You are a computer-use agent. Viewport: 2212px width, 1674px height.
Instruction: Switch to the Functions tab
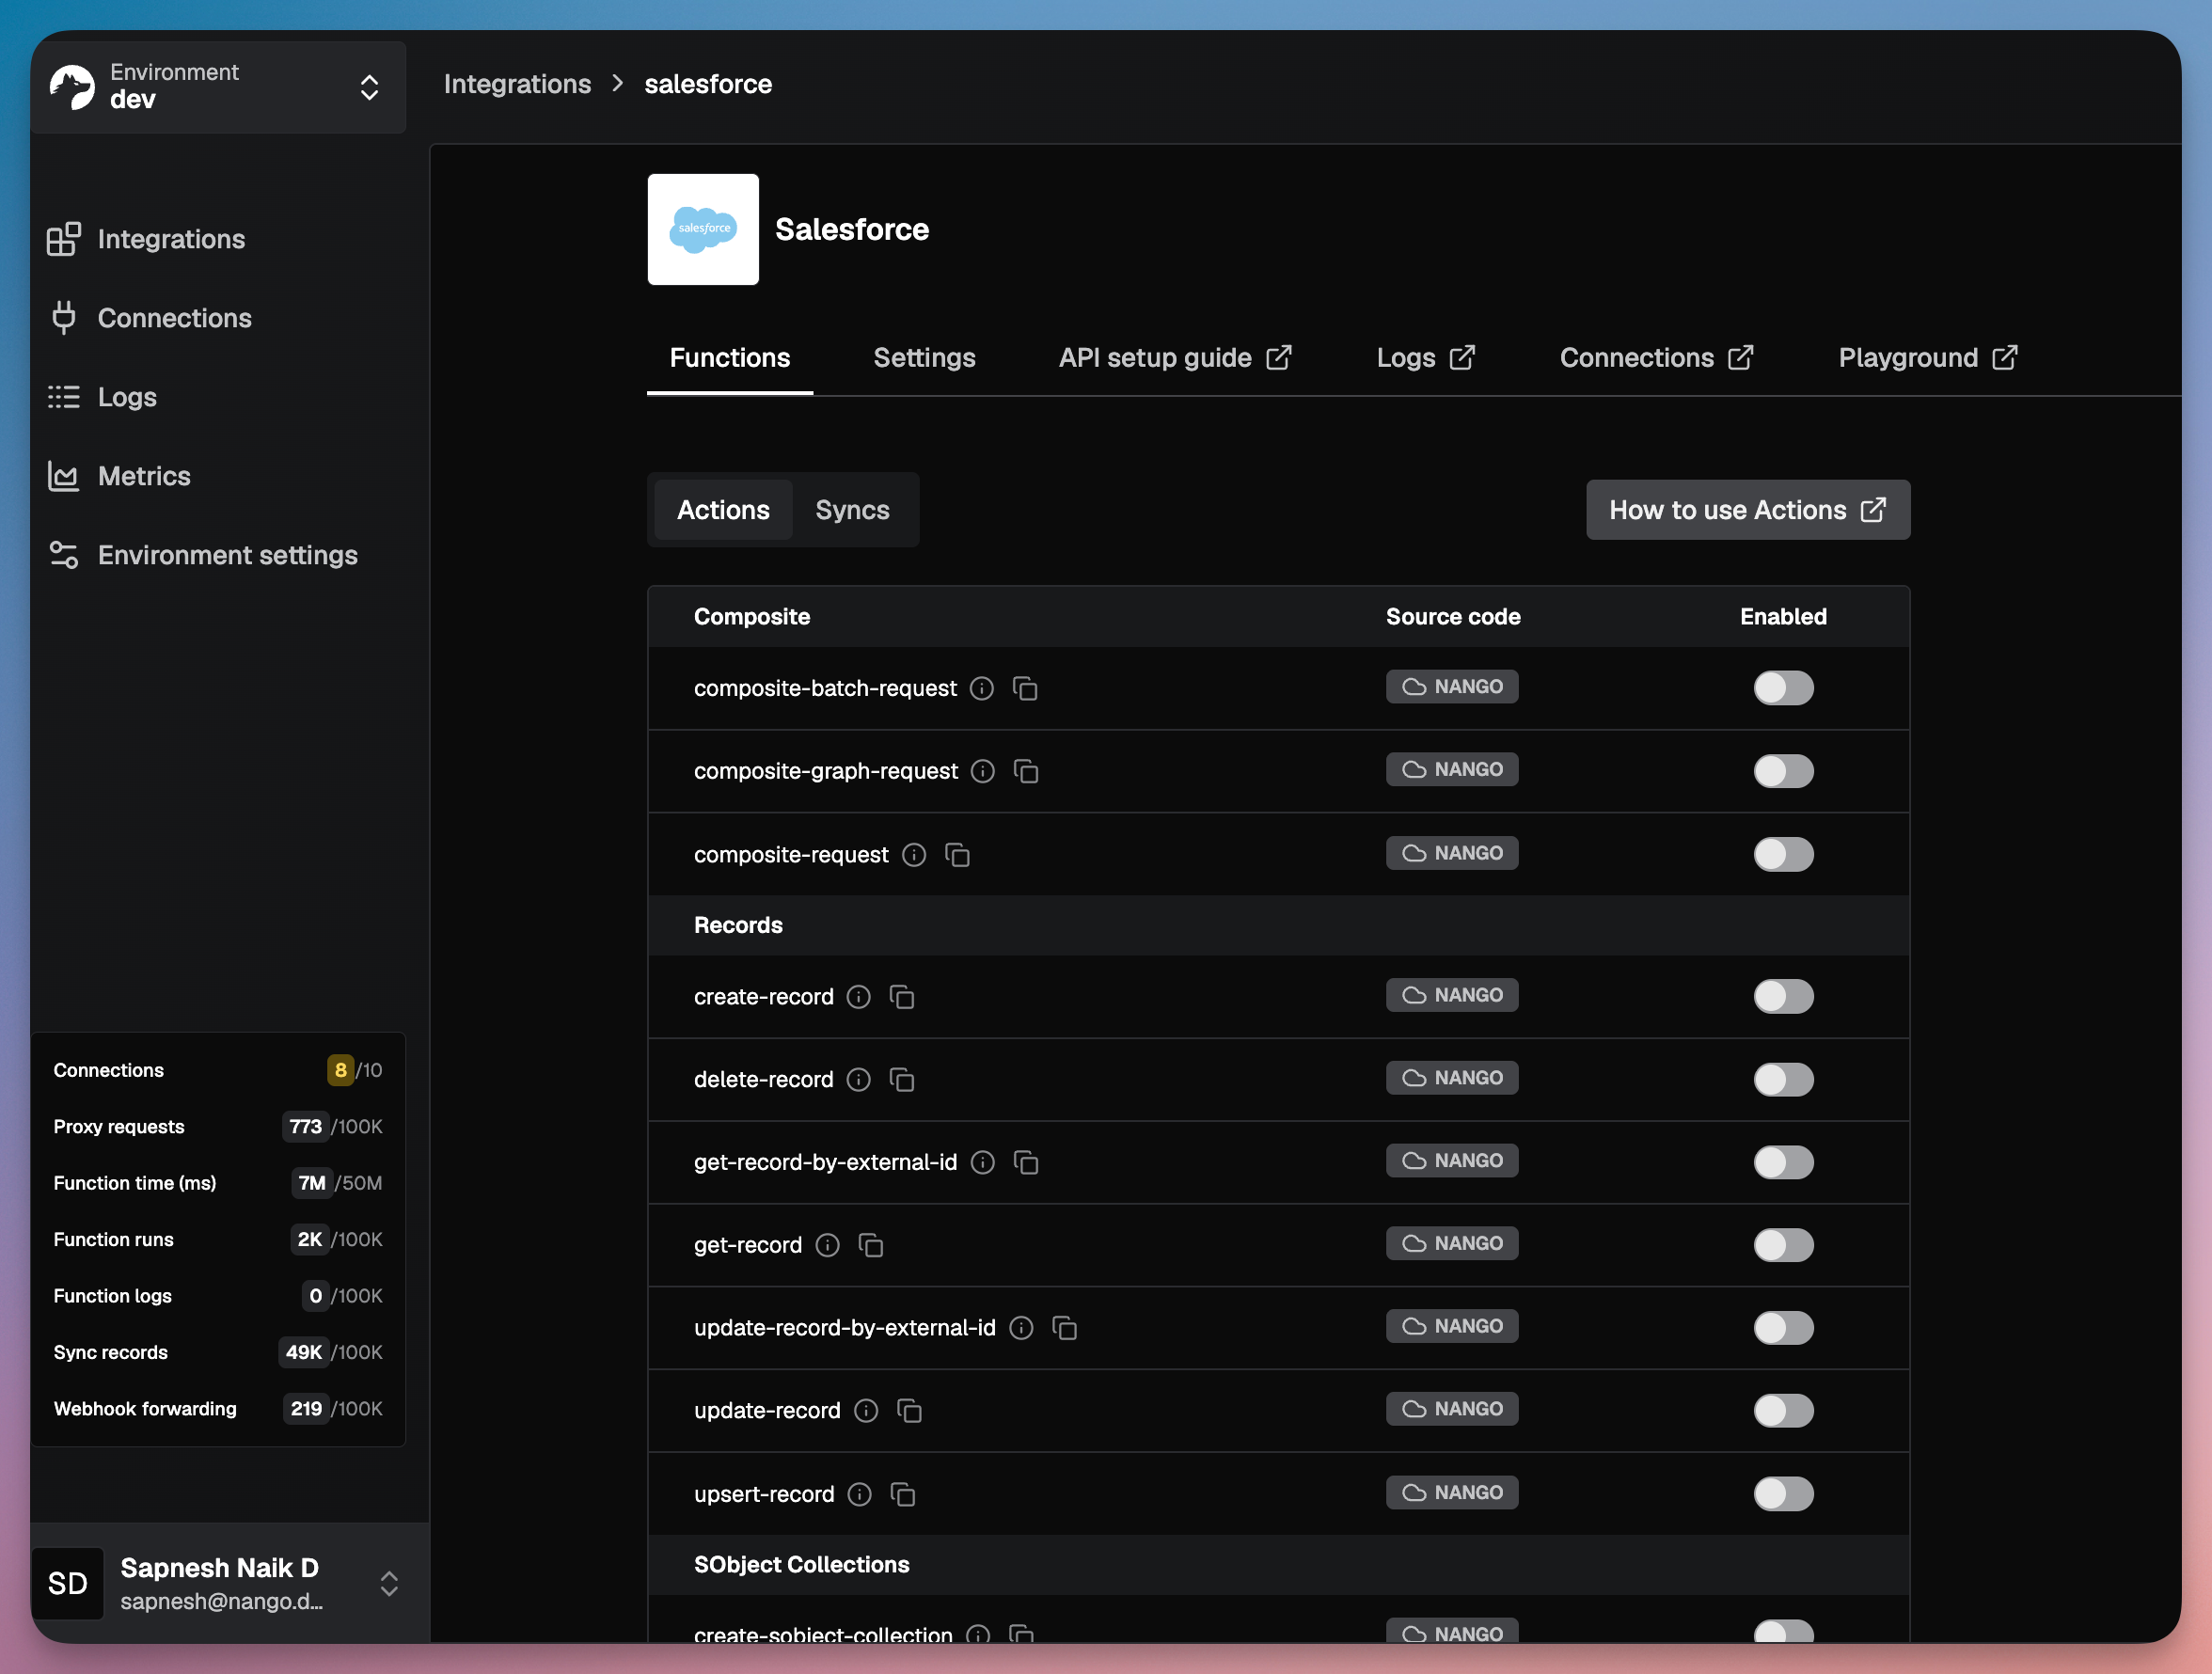click(x=730, y=358)
